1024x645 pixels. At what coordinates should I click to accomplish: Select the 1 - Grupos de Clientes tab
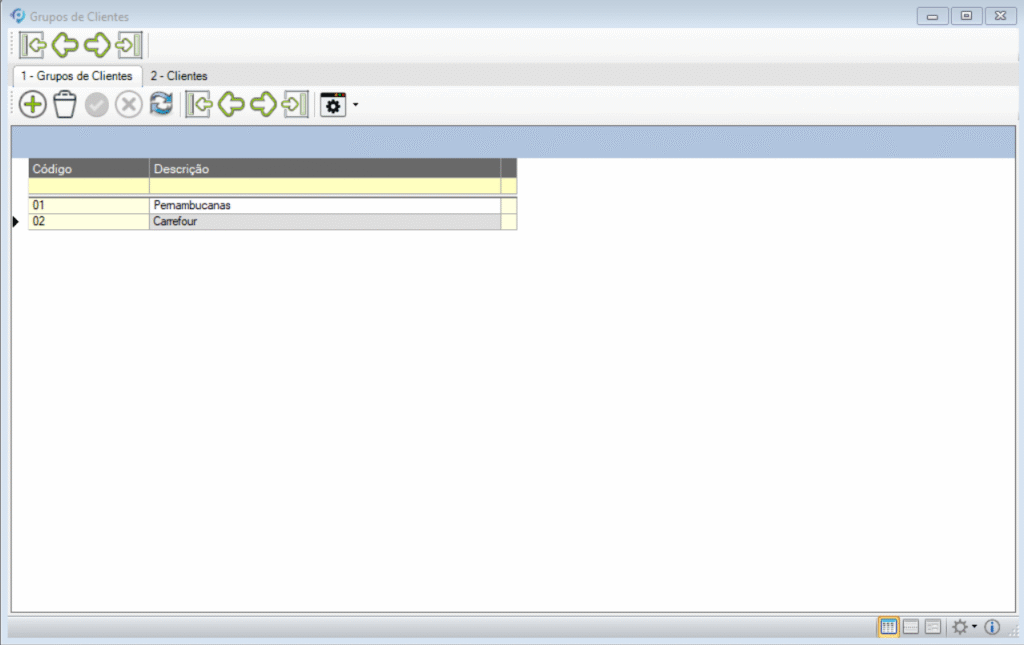(x=77, y=76)
